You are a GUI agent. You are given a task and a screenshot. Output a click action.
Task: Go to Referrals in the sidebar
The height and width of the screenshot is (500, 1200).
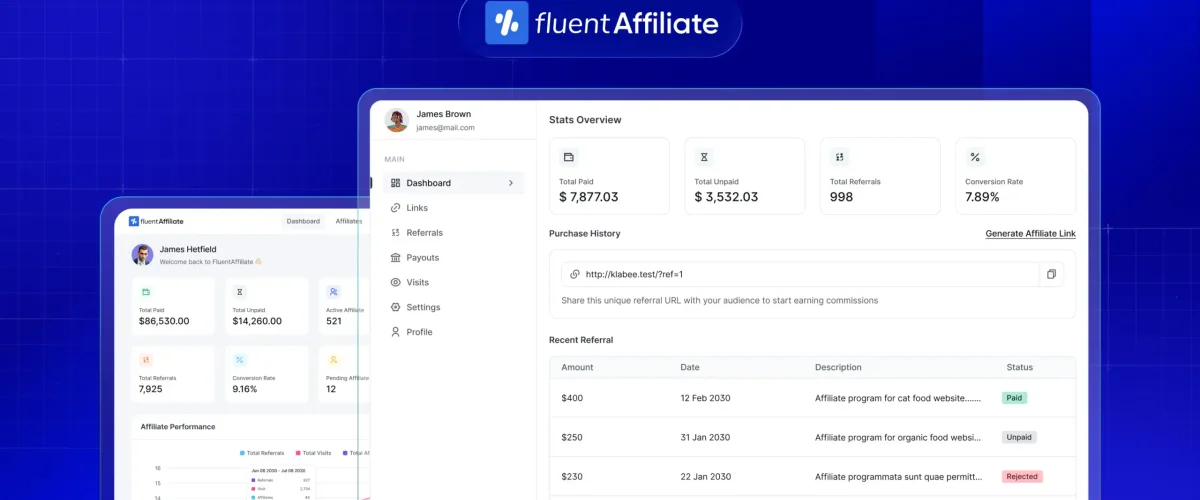click(x=424, y=233)
